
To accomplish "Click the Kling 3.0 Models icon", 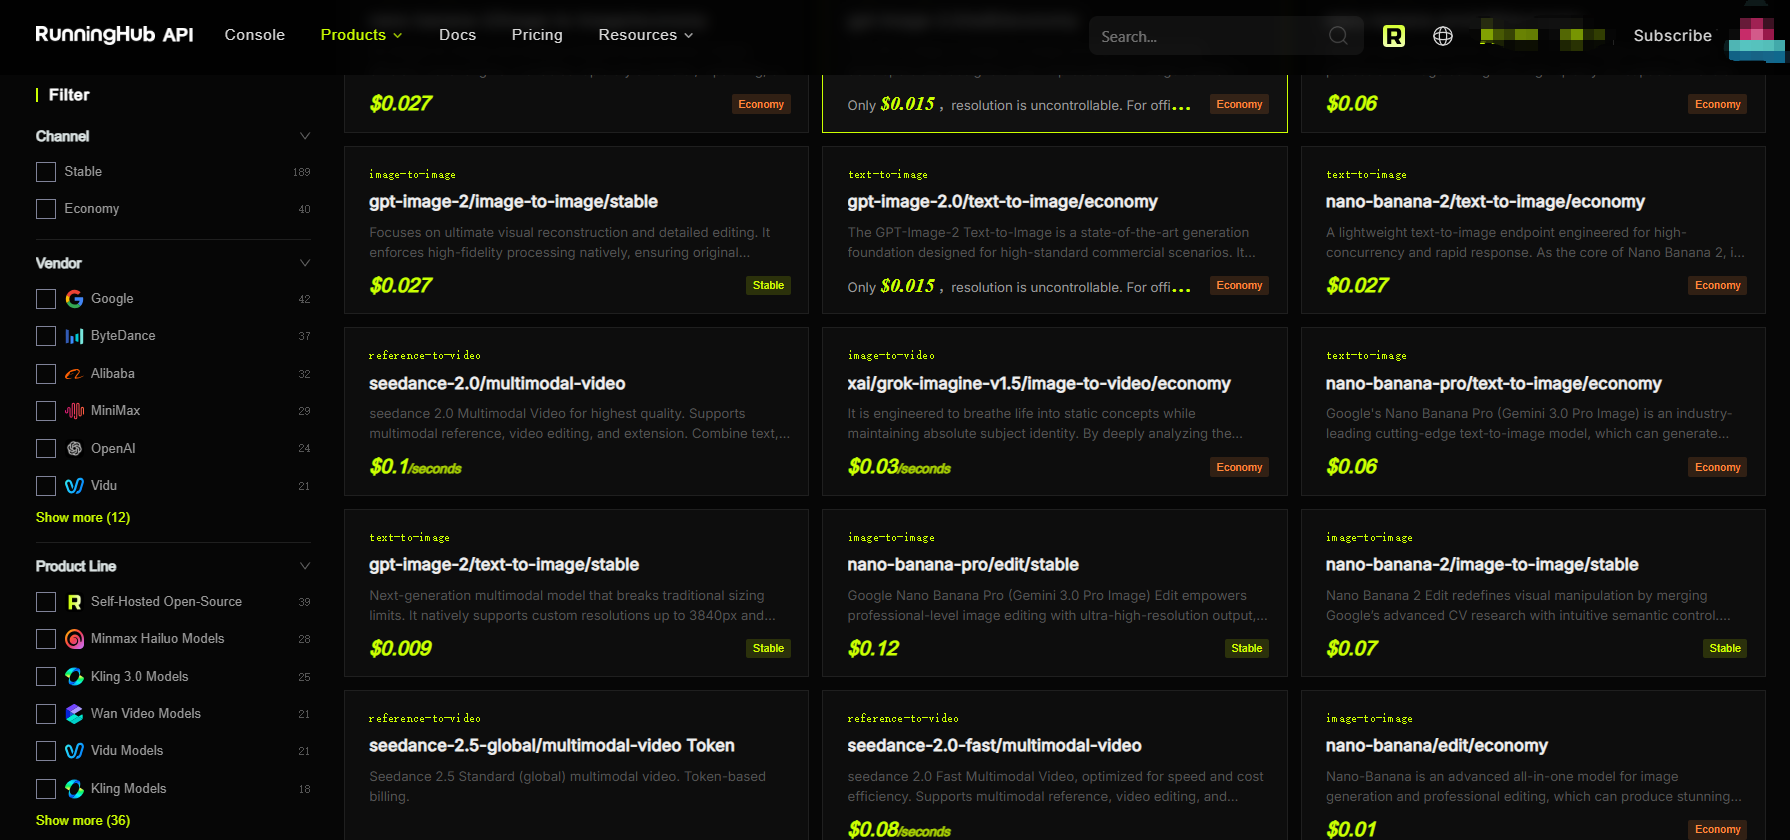I will pos(74,677).
